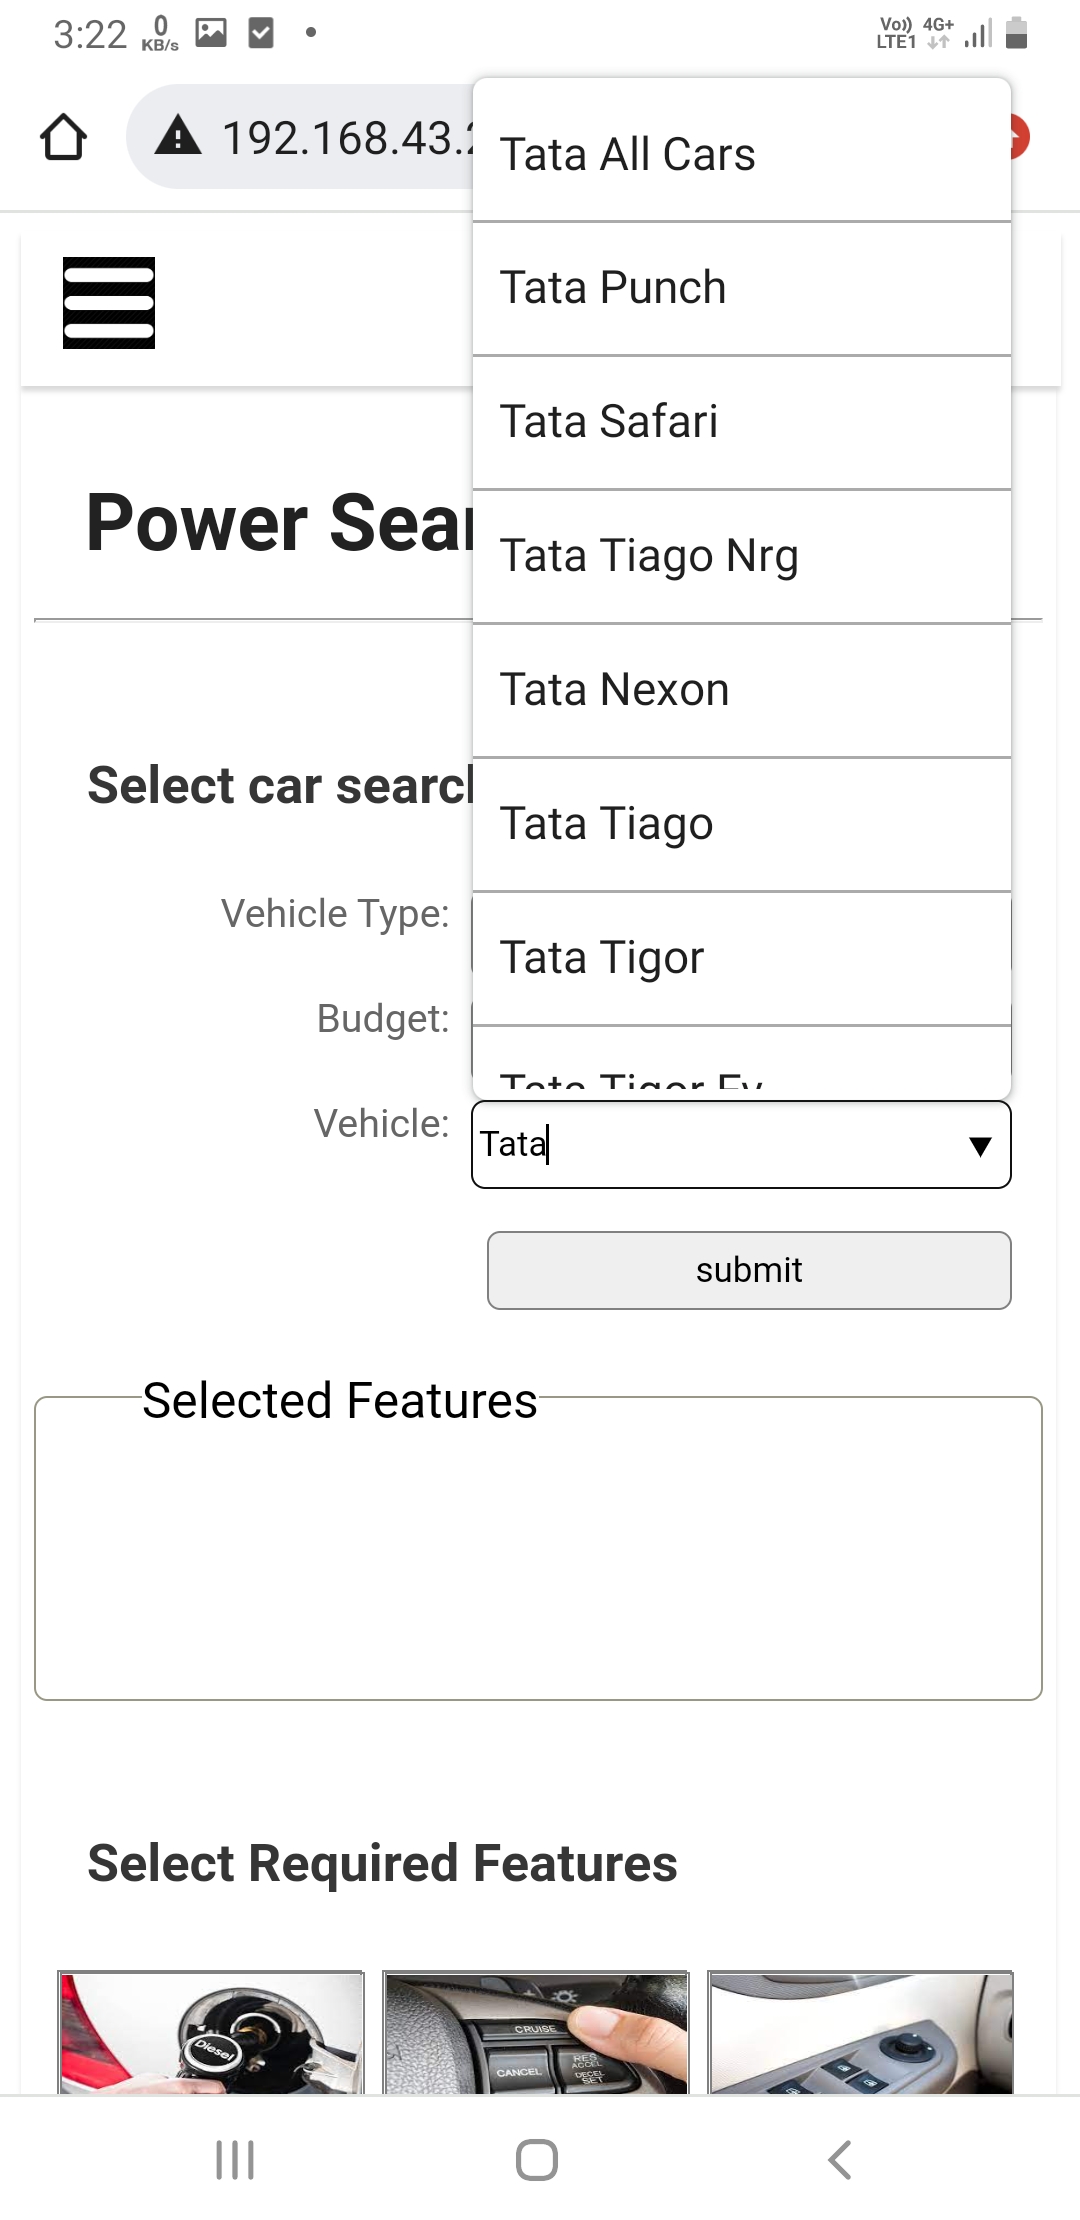This screenshot has height=2220, width=1080.
Task: Open the hamburger menu icon
Action: pyautogui.click(x=109, y=303)
